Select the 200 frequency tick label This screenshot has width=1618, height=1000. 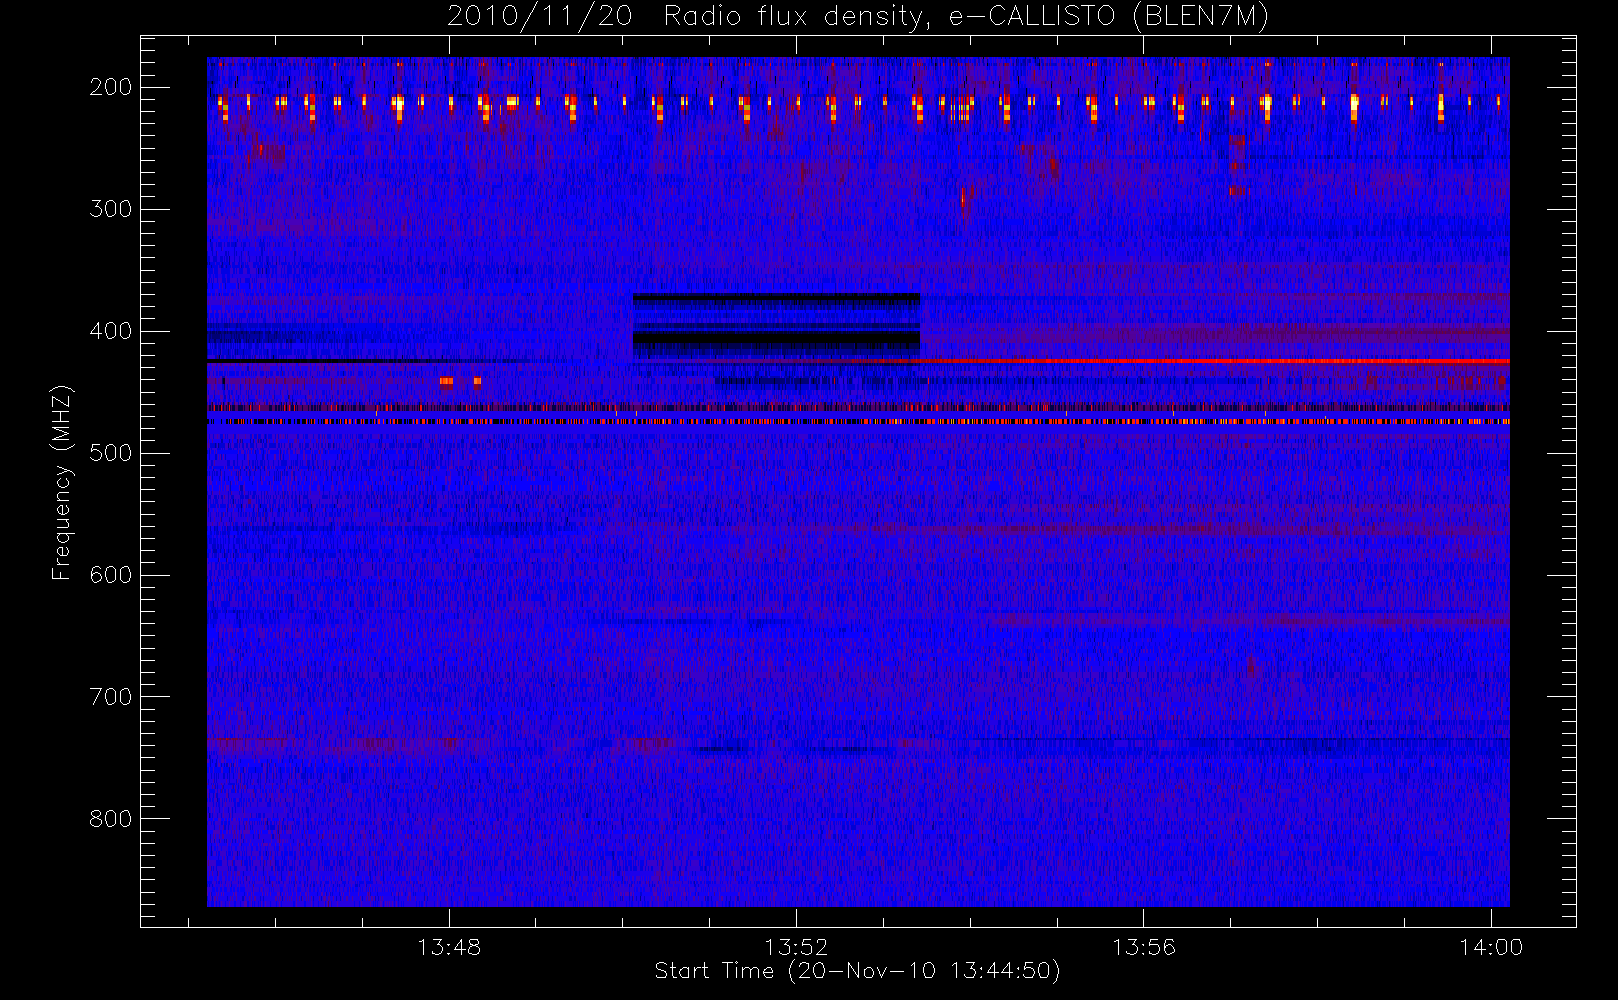click(111, 87)
